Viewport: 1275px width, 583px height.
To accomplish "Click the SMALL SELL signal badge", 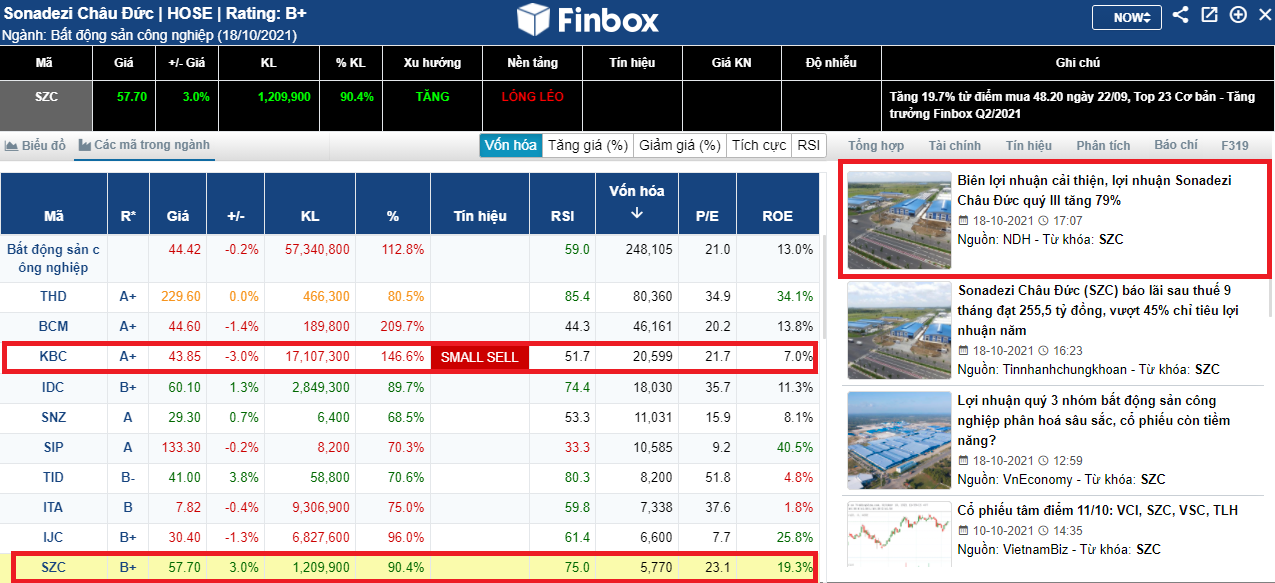I will pyautogui.click(x=480, y=357).
